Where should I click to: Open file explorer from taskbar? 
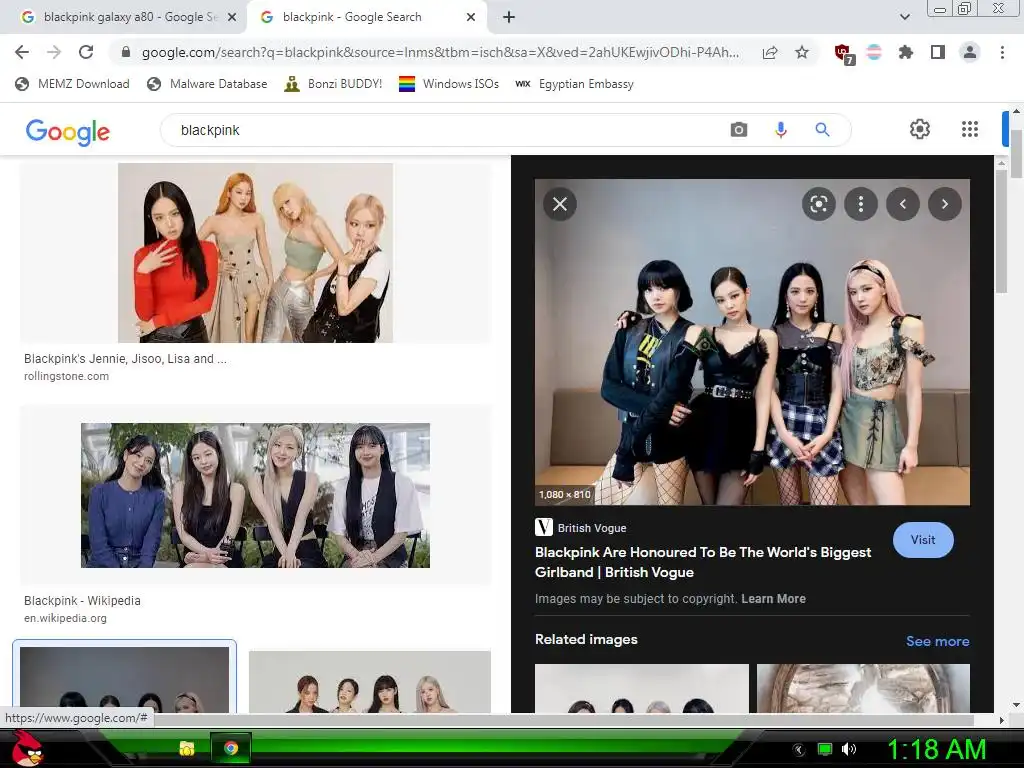pos(186,748)
